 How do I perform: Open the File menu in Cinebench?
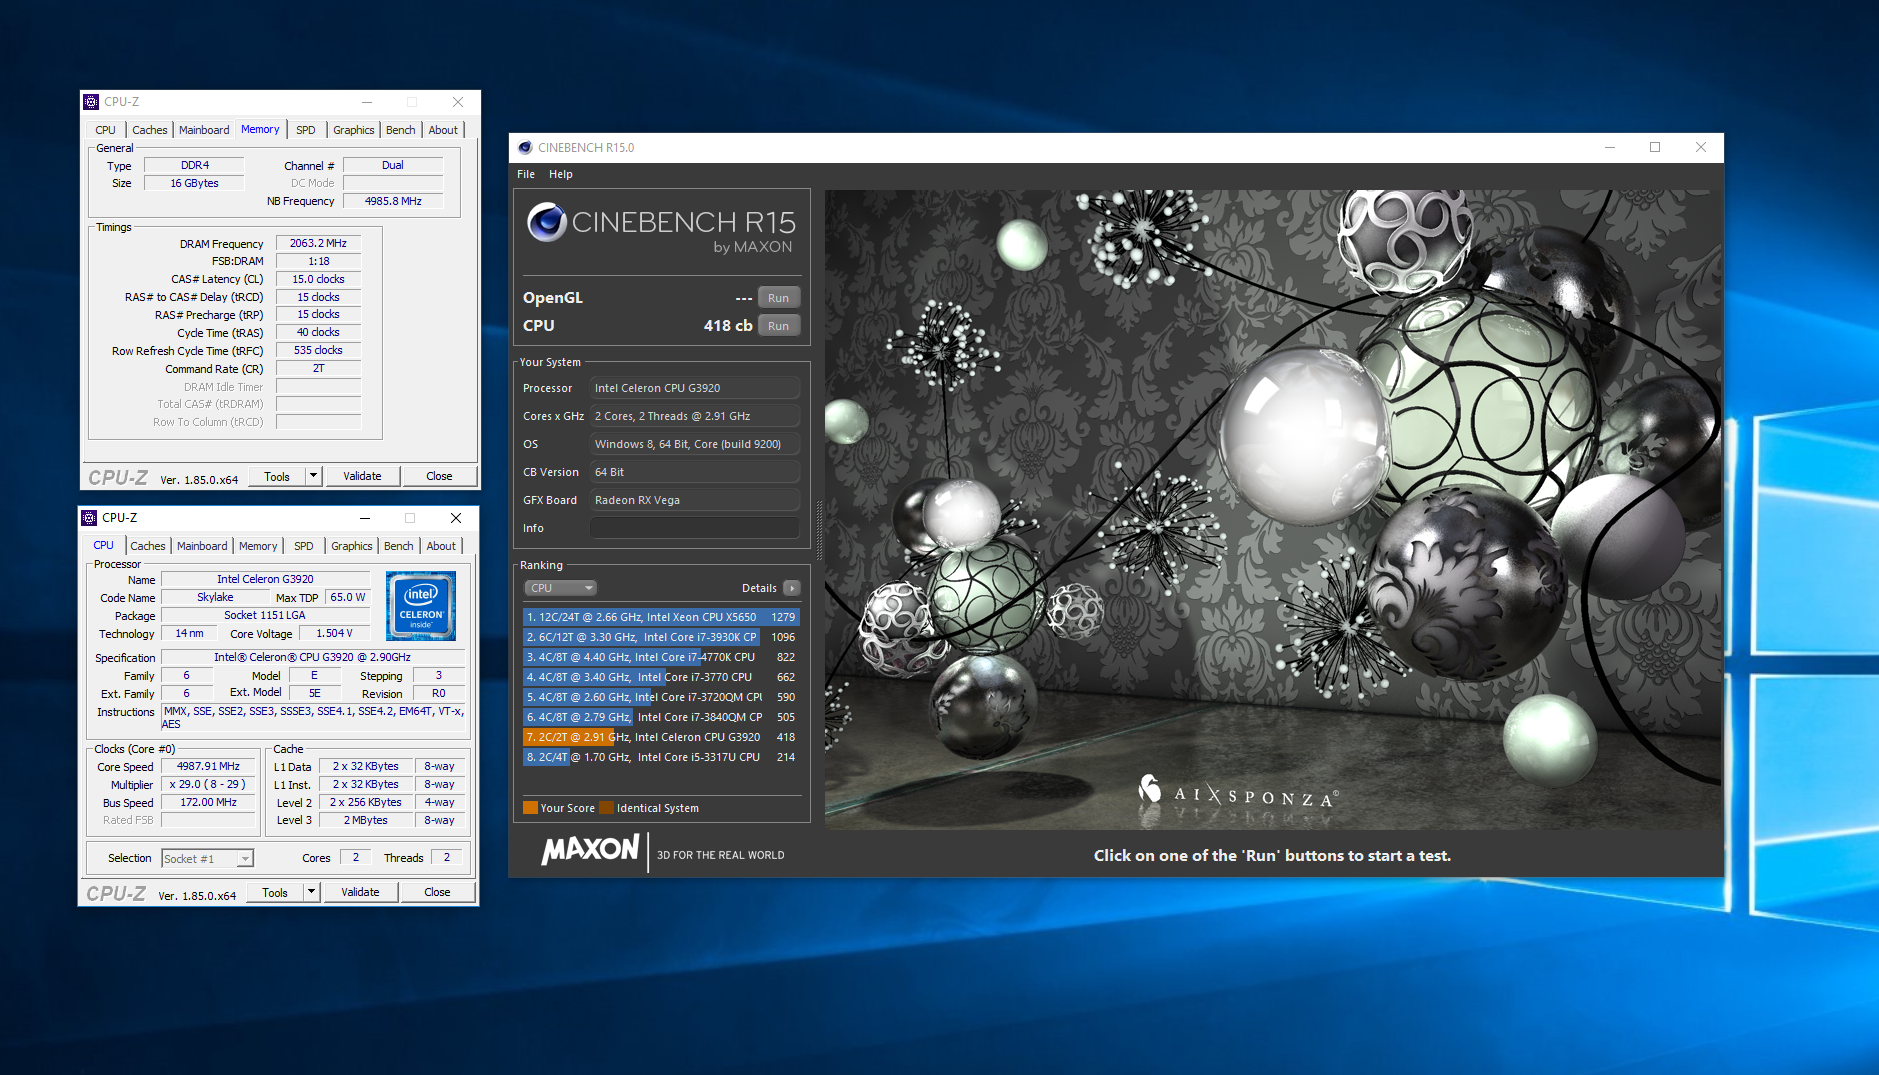[526, 174]
